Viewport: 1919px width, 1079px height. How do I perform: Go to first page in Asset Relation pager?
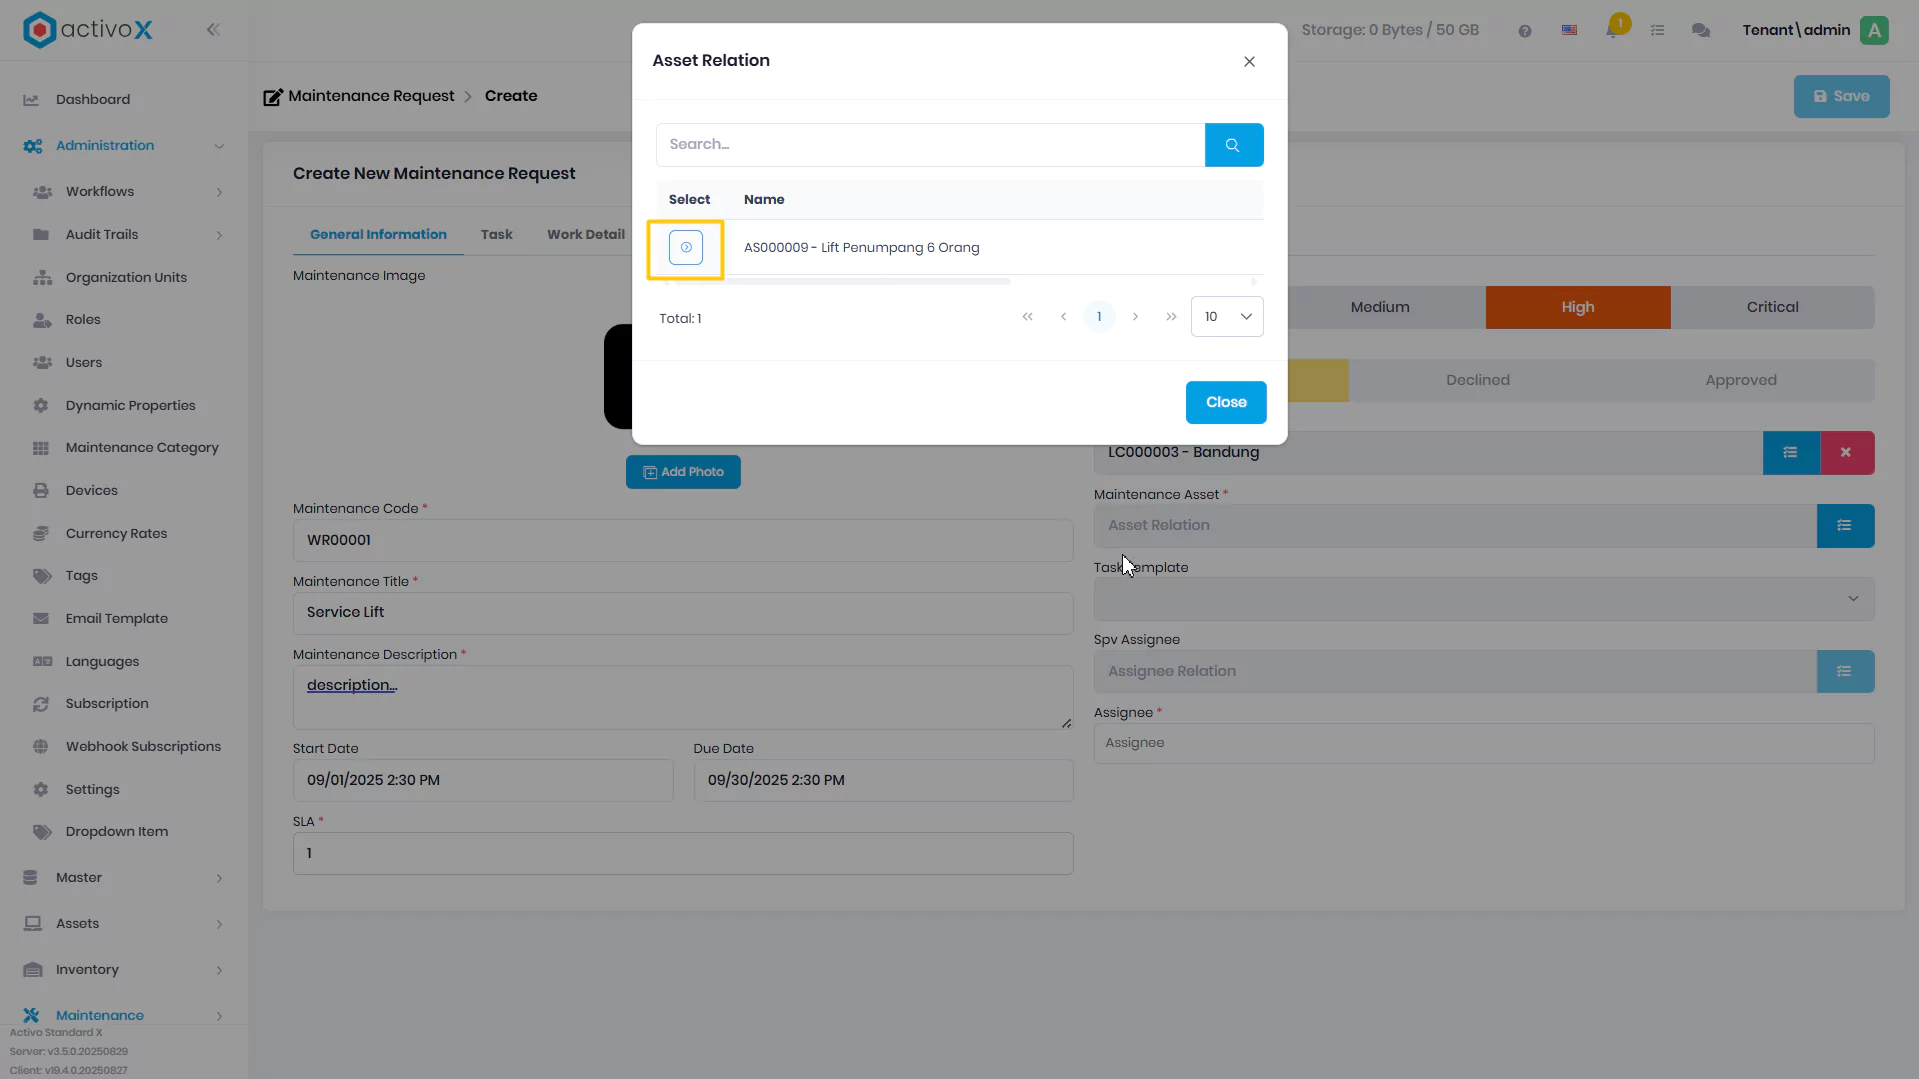click(x=1027, y=317)
